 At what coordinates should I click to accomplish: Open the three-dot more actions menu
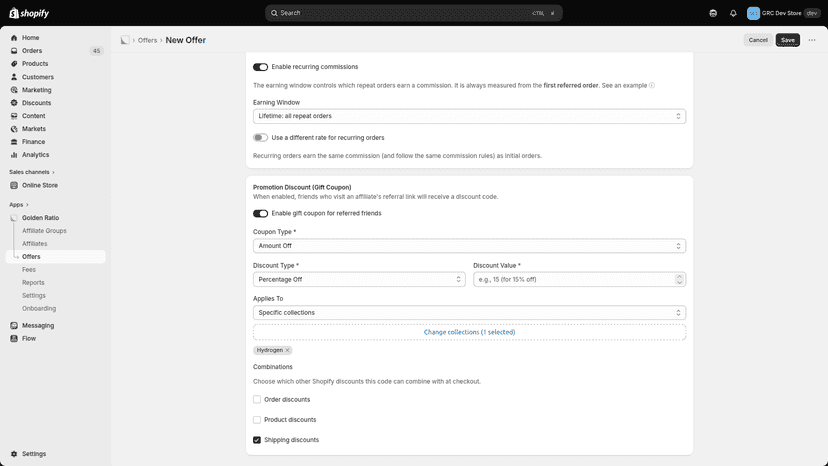tap(812, 40)
